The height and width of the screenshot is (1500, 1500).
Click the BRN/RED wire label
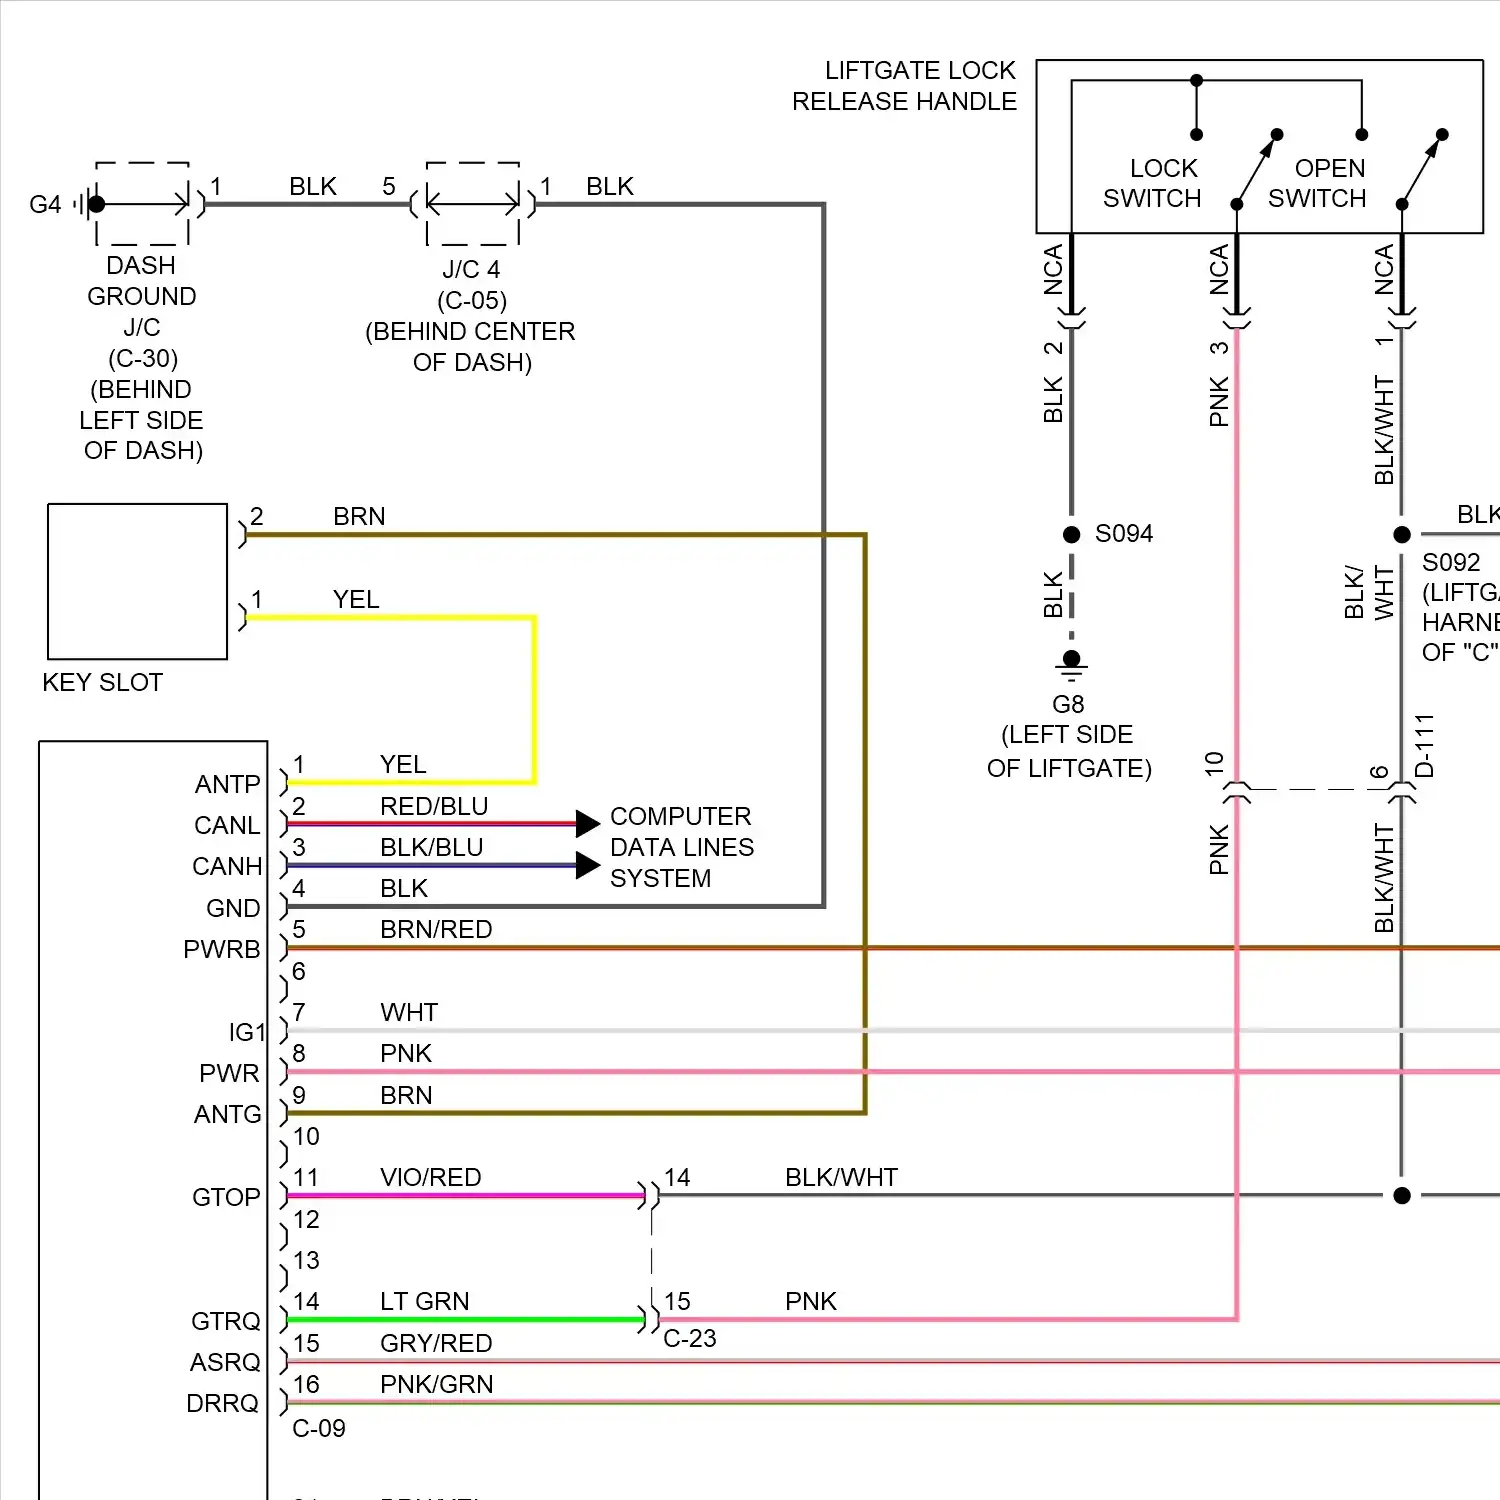pyautogui.click(x=436, y=929)
